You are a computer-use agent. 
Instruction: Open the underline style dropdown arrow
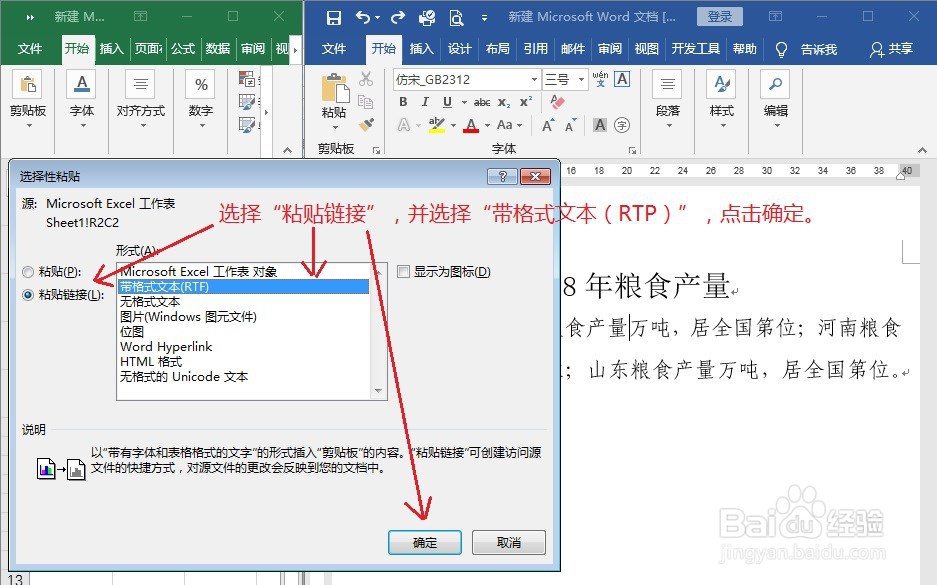[464, 102]
